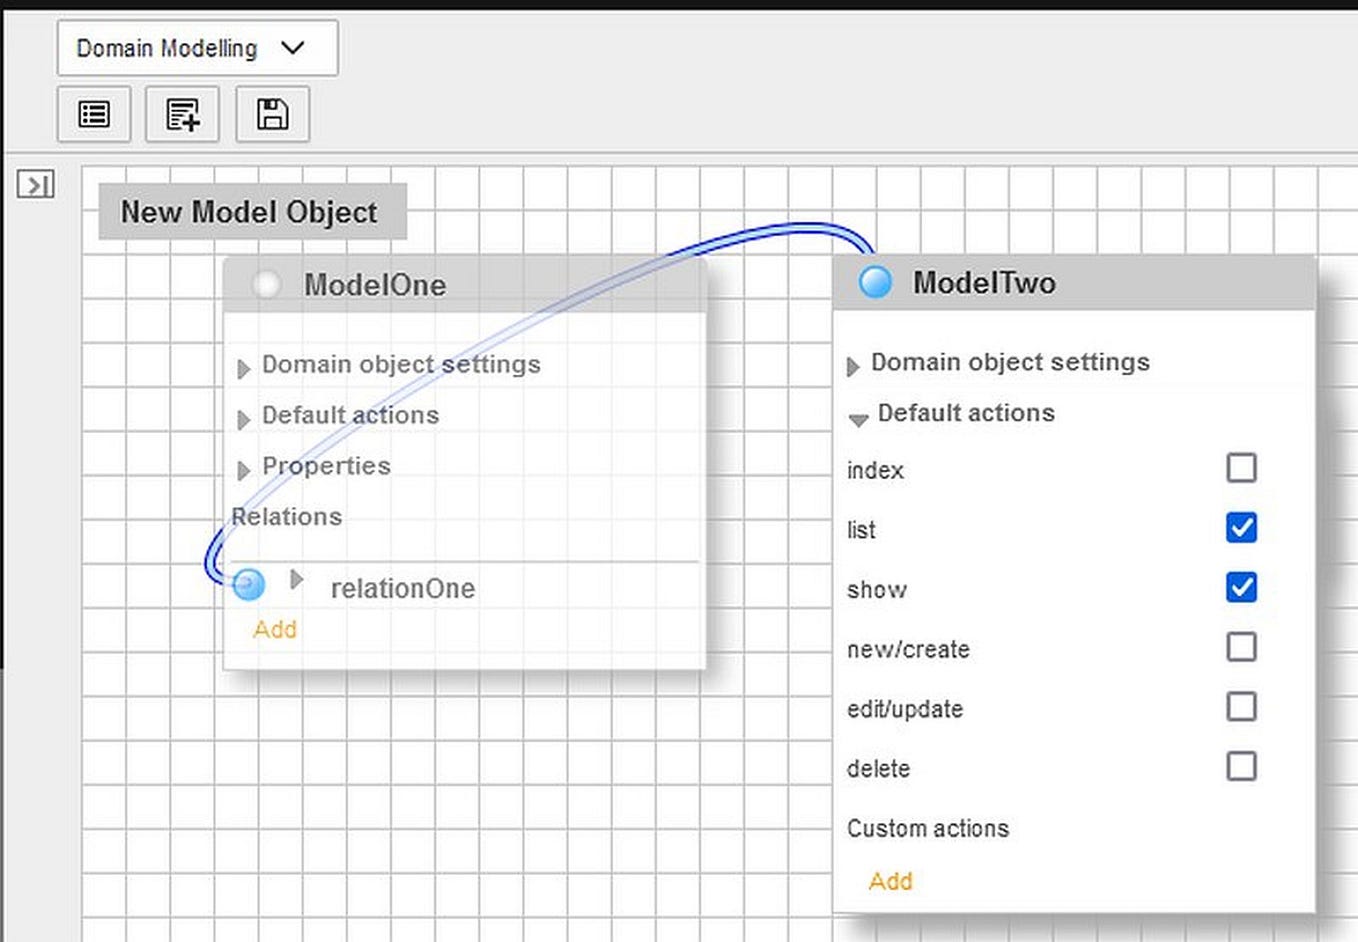
Task: Enable the index action for ModelTwo
Action: click(x=1241, y=468)
